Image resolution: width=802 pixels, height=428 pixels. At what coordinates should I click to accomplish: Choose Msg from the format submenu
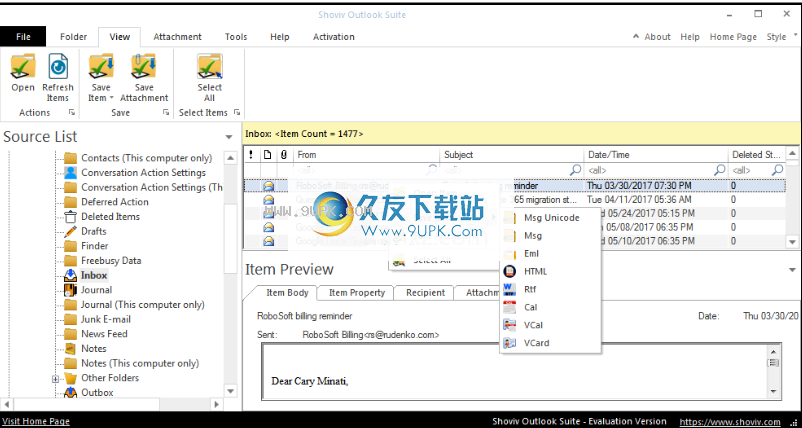tap(533, 236)
